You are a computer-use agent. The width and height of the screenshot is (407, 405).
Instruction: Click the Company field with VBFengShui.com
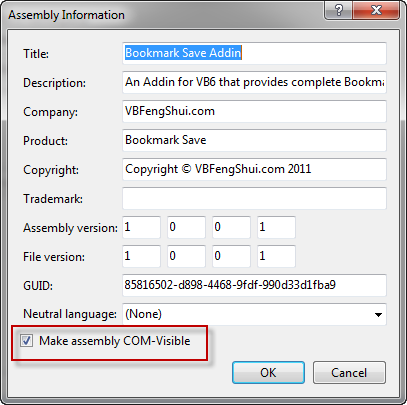(x=254, y=111)
